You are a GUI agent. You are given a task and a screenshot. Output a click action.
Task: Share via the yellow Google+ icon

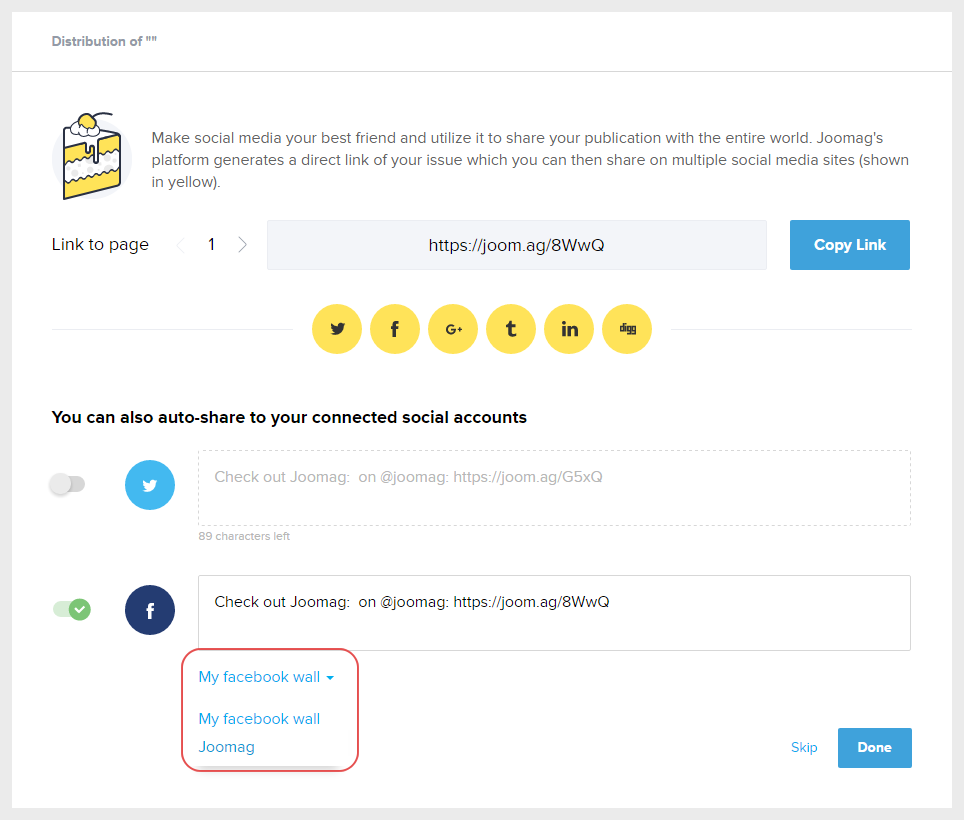pos(453,329)
